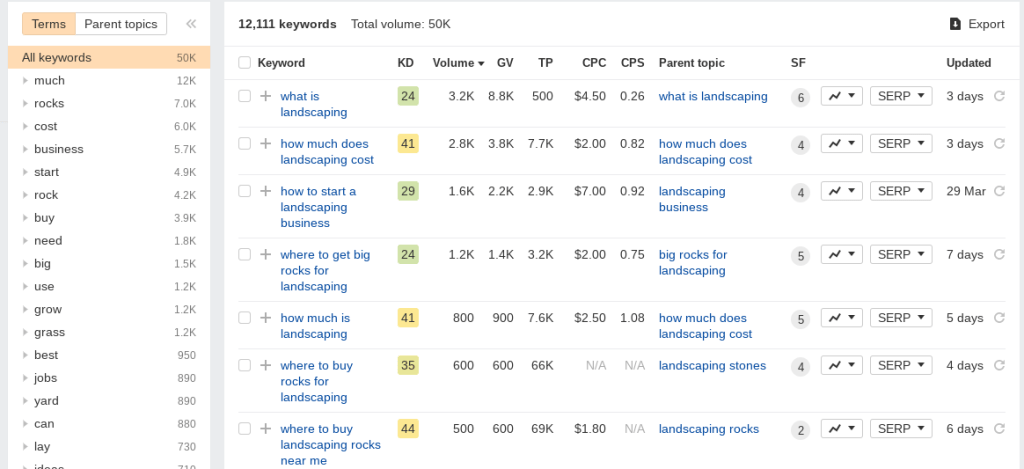This screenshot has width=1024, height=469.
Task: Click SERP features badge 2 for 'landscaping rocks' row
Action: coord(800,430)
